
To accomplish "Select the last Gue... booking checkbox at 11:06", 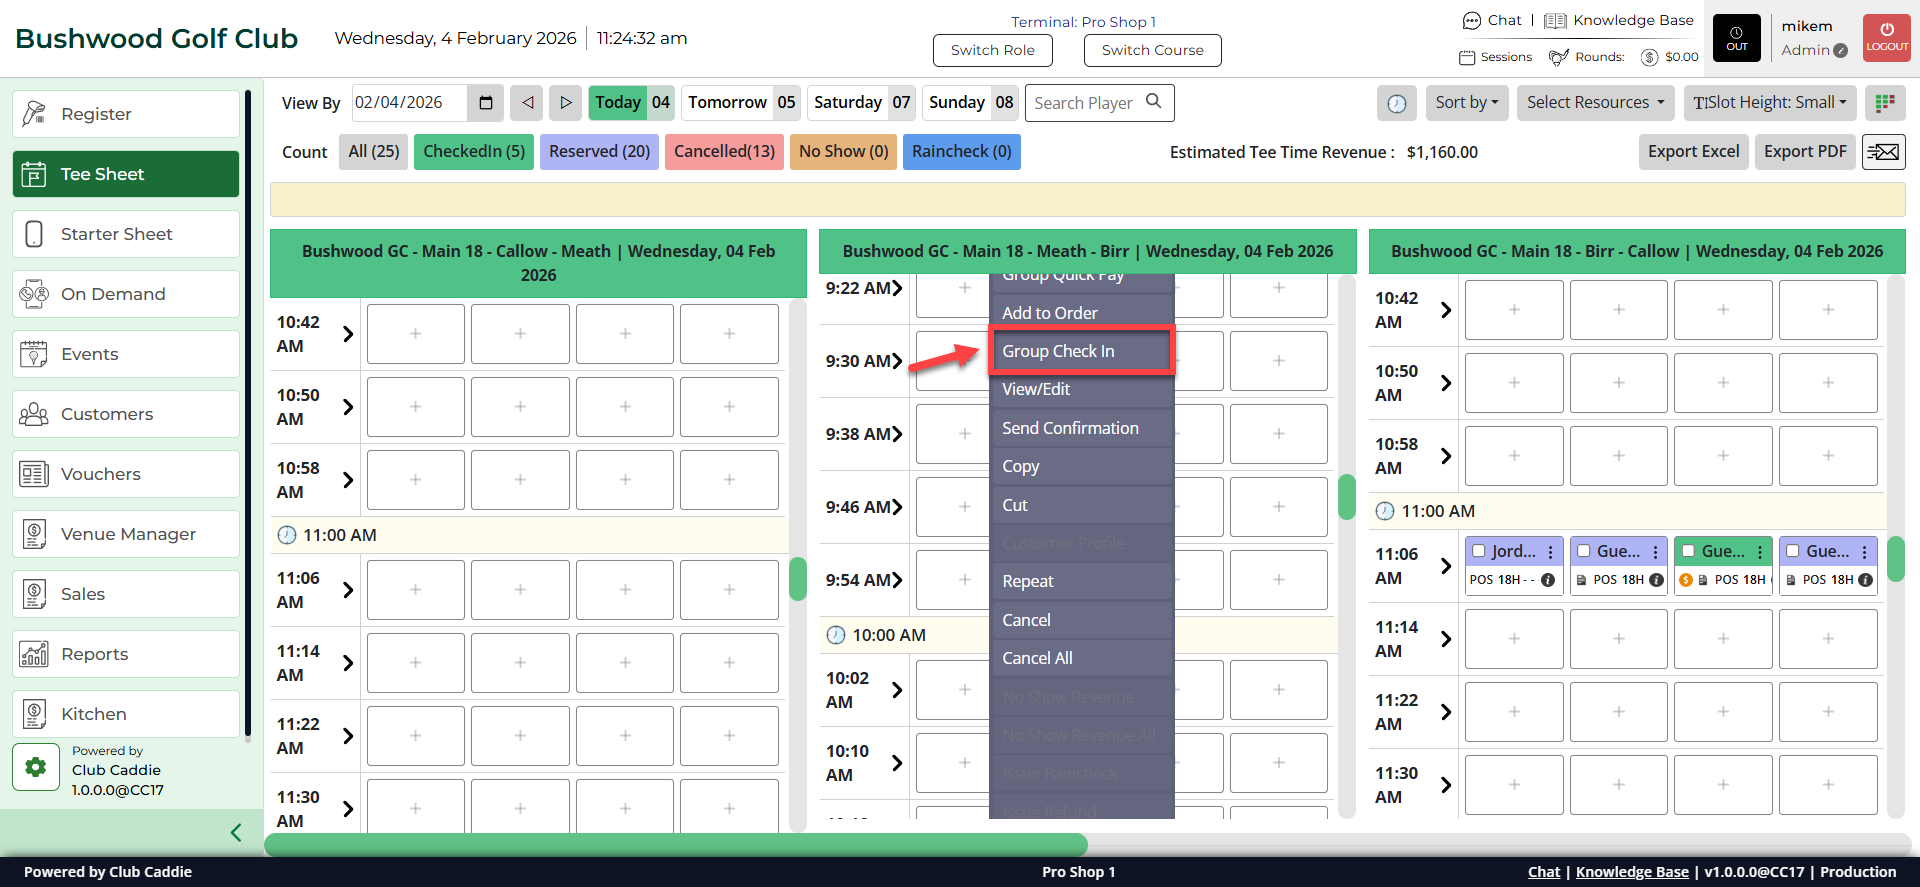I will [1793, 551].
